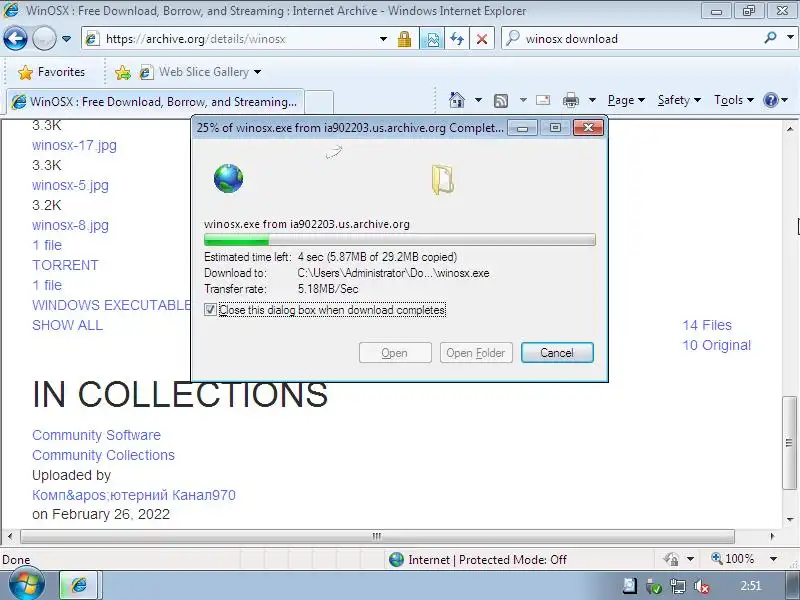Click the vertical scrollbar down arrow
This screenshot has width=800, height=600.
790,519
